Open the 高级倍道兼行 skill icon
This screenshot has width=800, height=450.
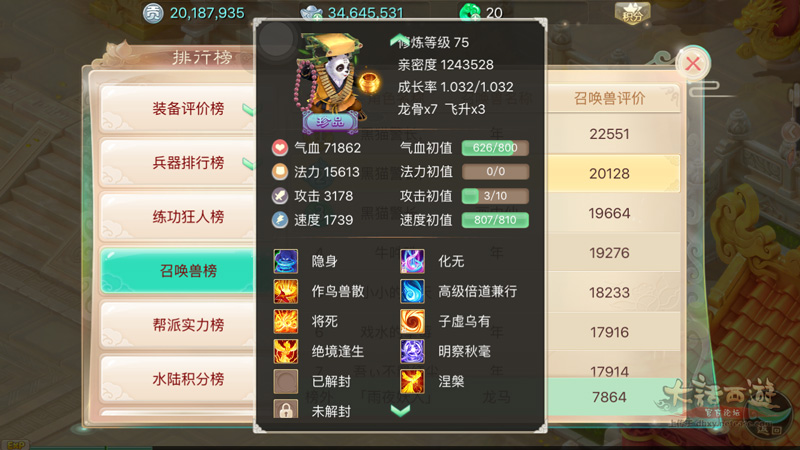coord(412,291)
